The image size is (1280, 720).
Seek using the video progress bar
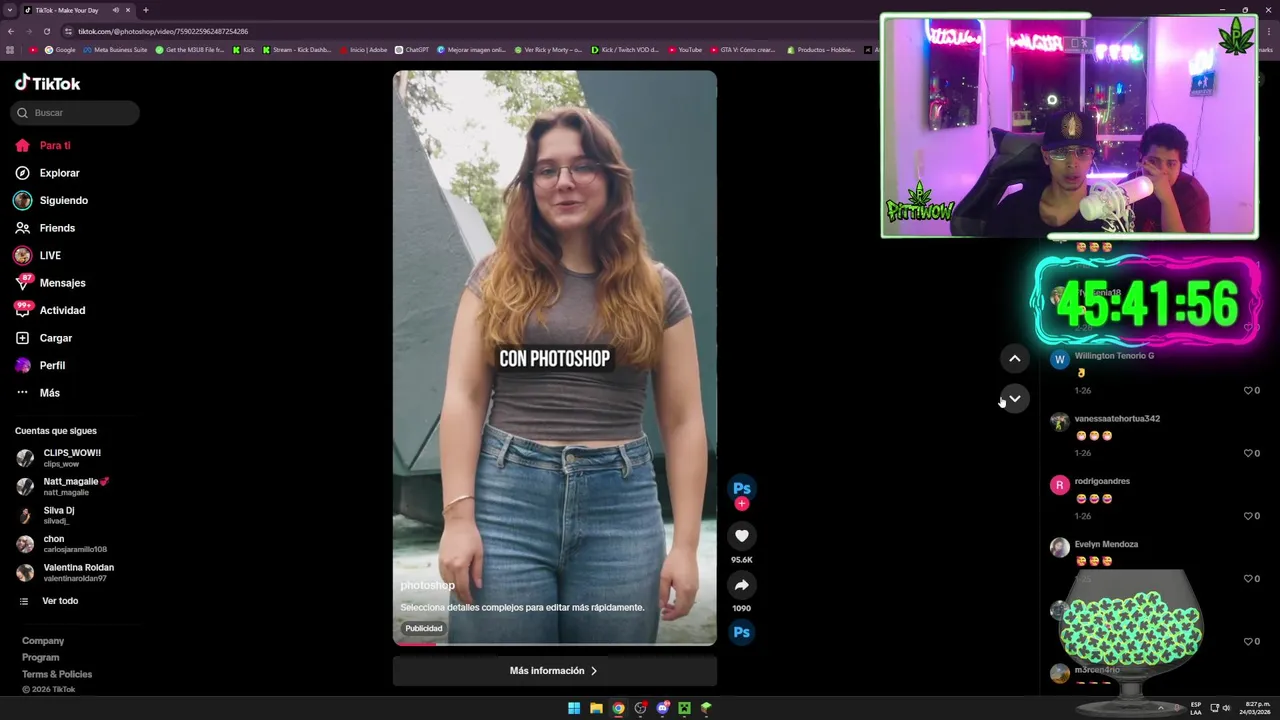pyautogui.click(x=555, y=644)
